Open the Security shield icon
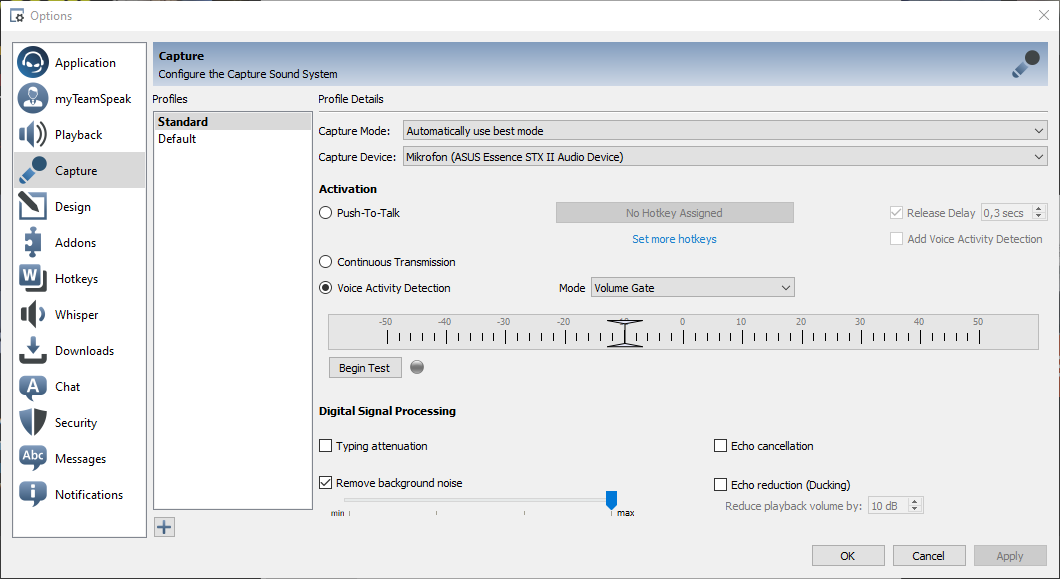The width and height of the screenshot is (1060, 579). [33, 422]
